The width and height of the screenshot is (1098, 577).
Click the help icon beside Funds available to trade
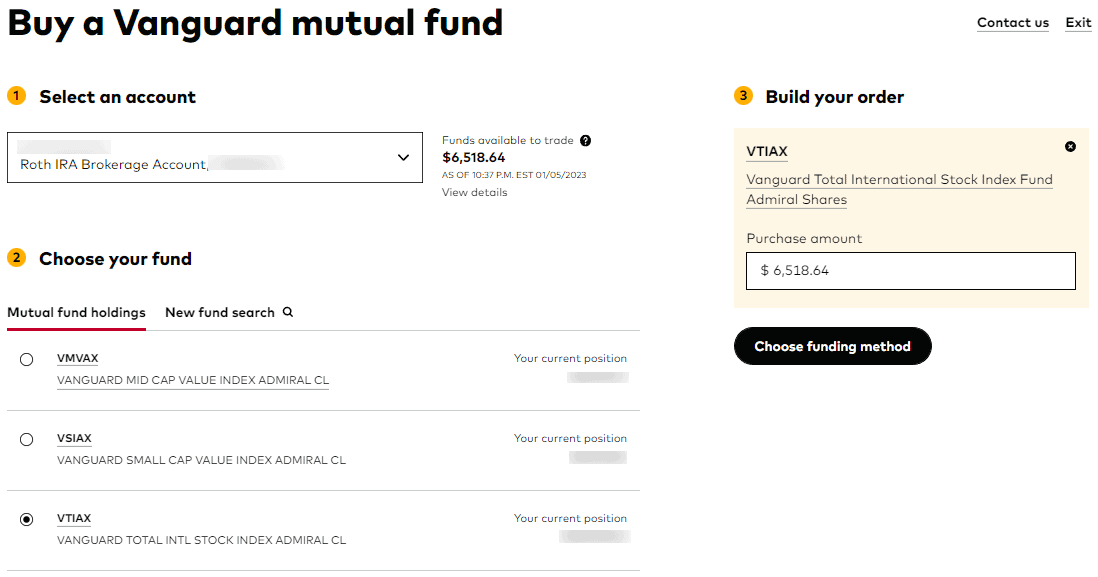click(585, 141)
